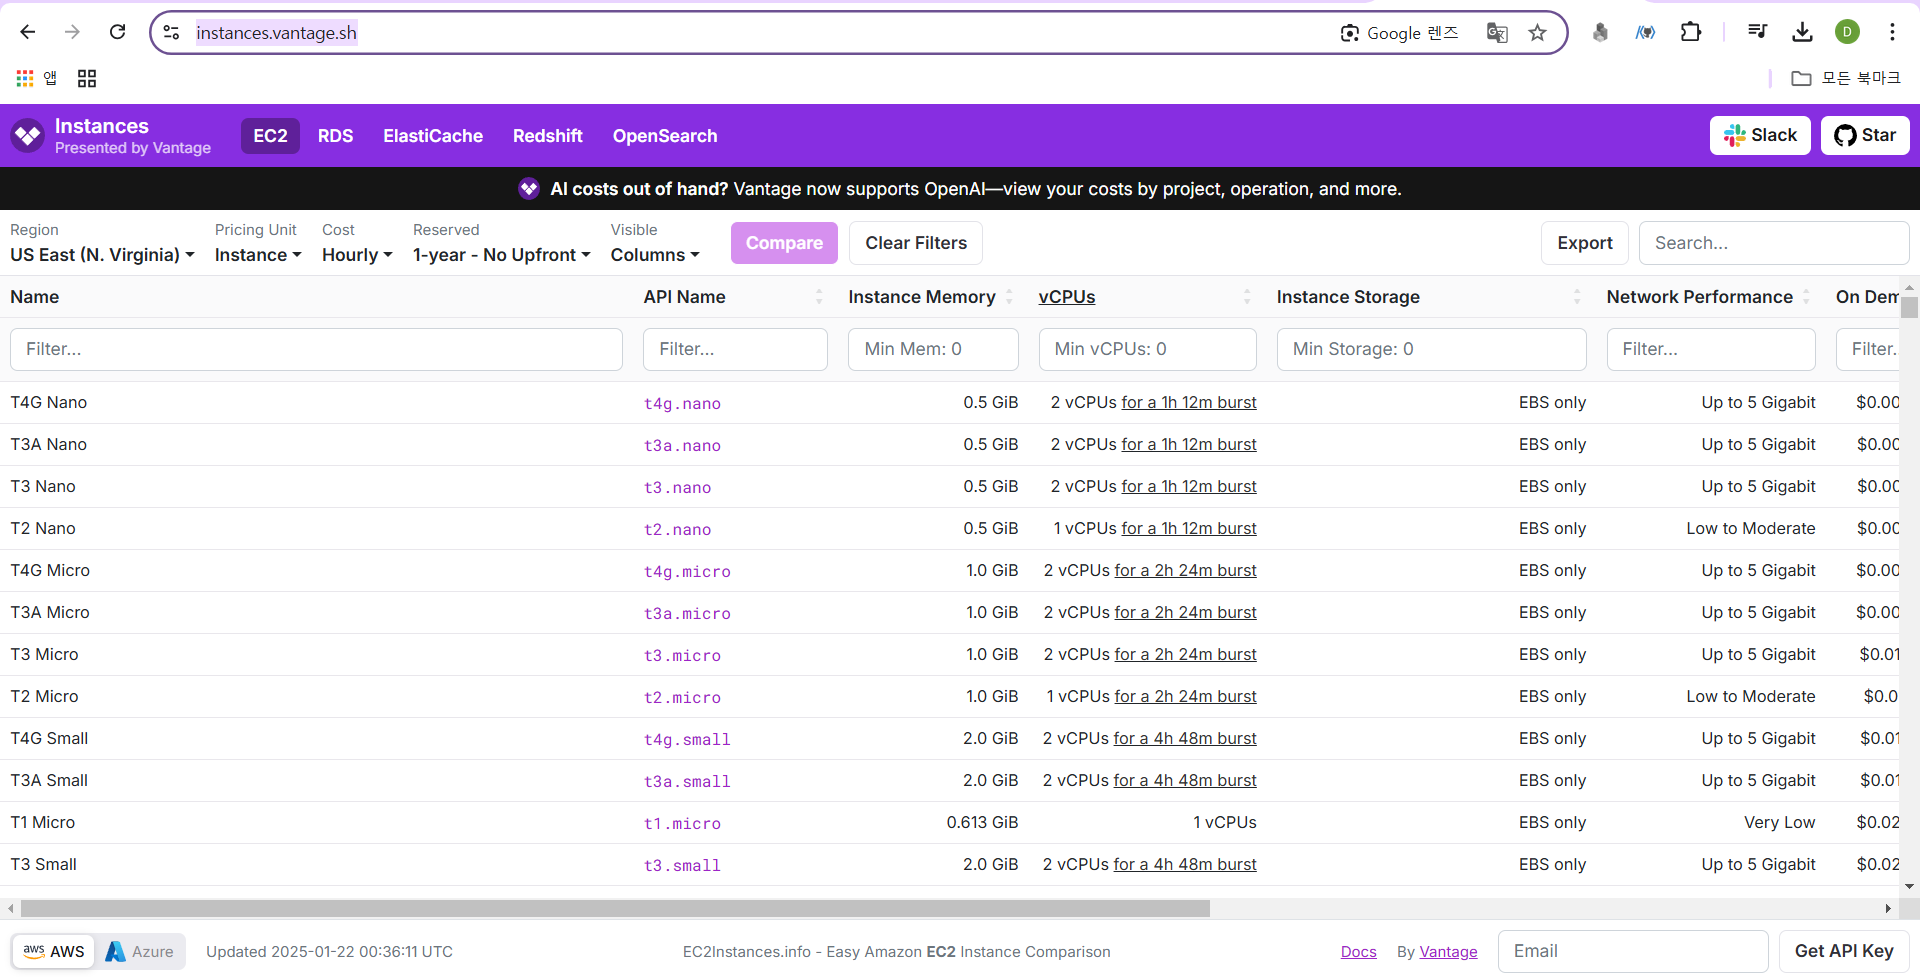Image resolution: width=1920 pixels, height=977 pixels.
Task: Reload the page with refresh icon
Action: (117, 32)
